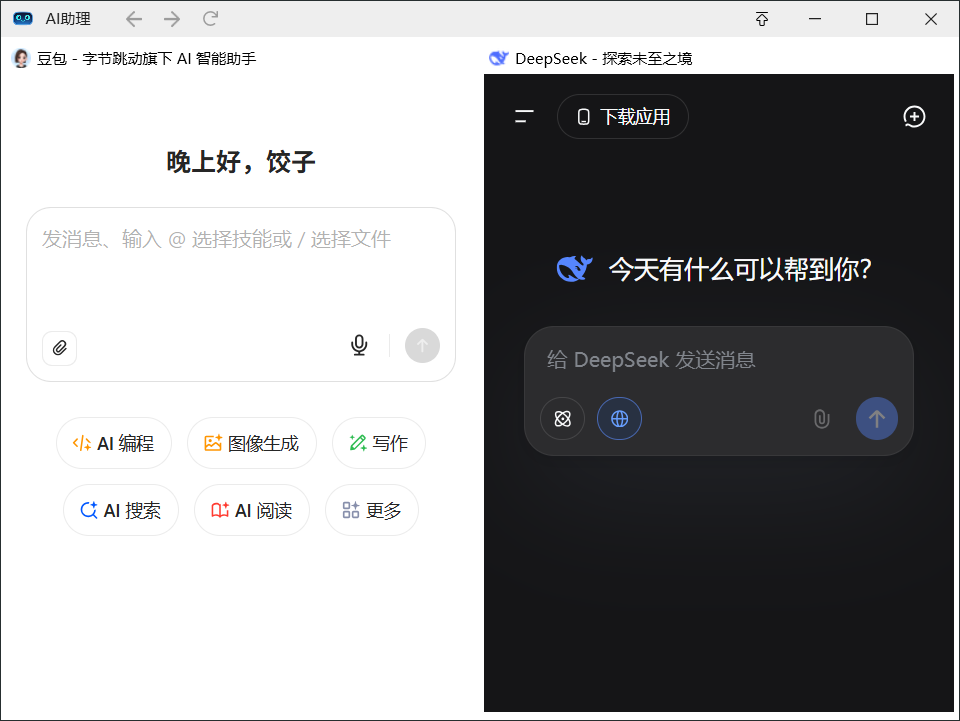Send message in 豆包 with arrow button
This screenshot has height=721, width=960.
pyautogui.click(x=422, y=345)
